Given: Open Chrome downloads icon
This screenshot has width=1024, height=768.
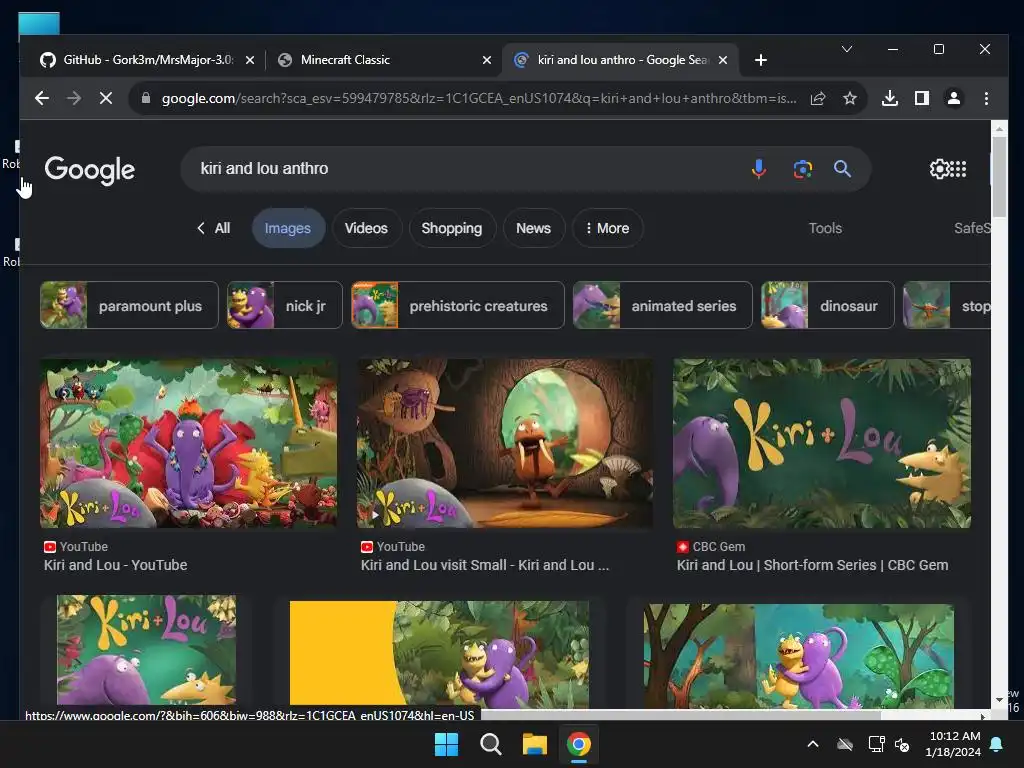Looking at the screenshot, I should pos(889,98).
